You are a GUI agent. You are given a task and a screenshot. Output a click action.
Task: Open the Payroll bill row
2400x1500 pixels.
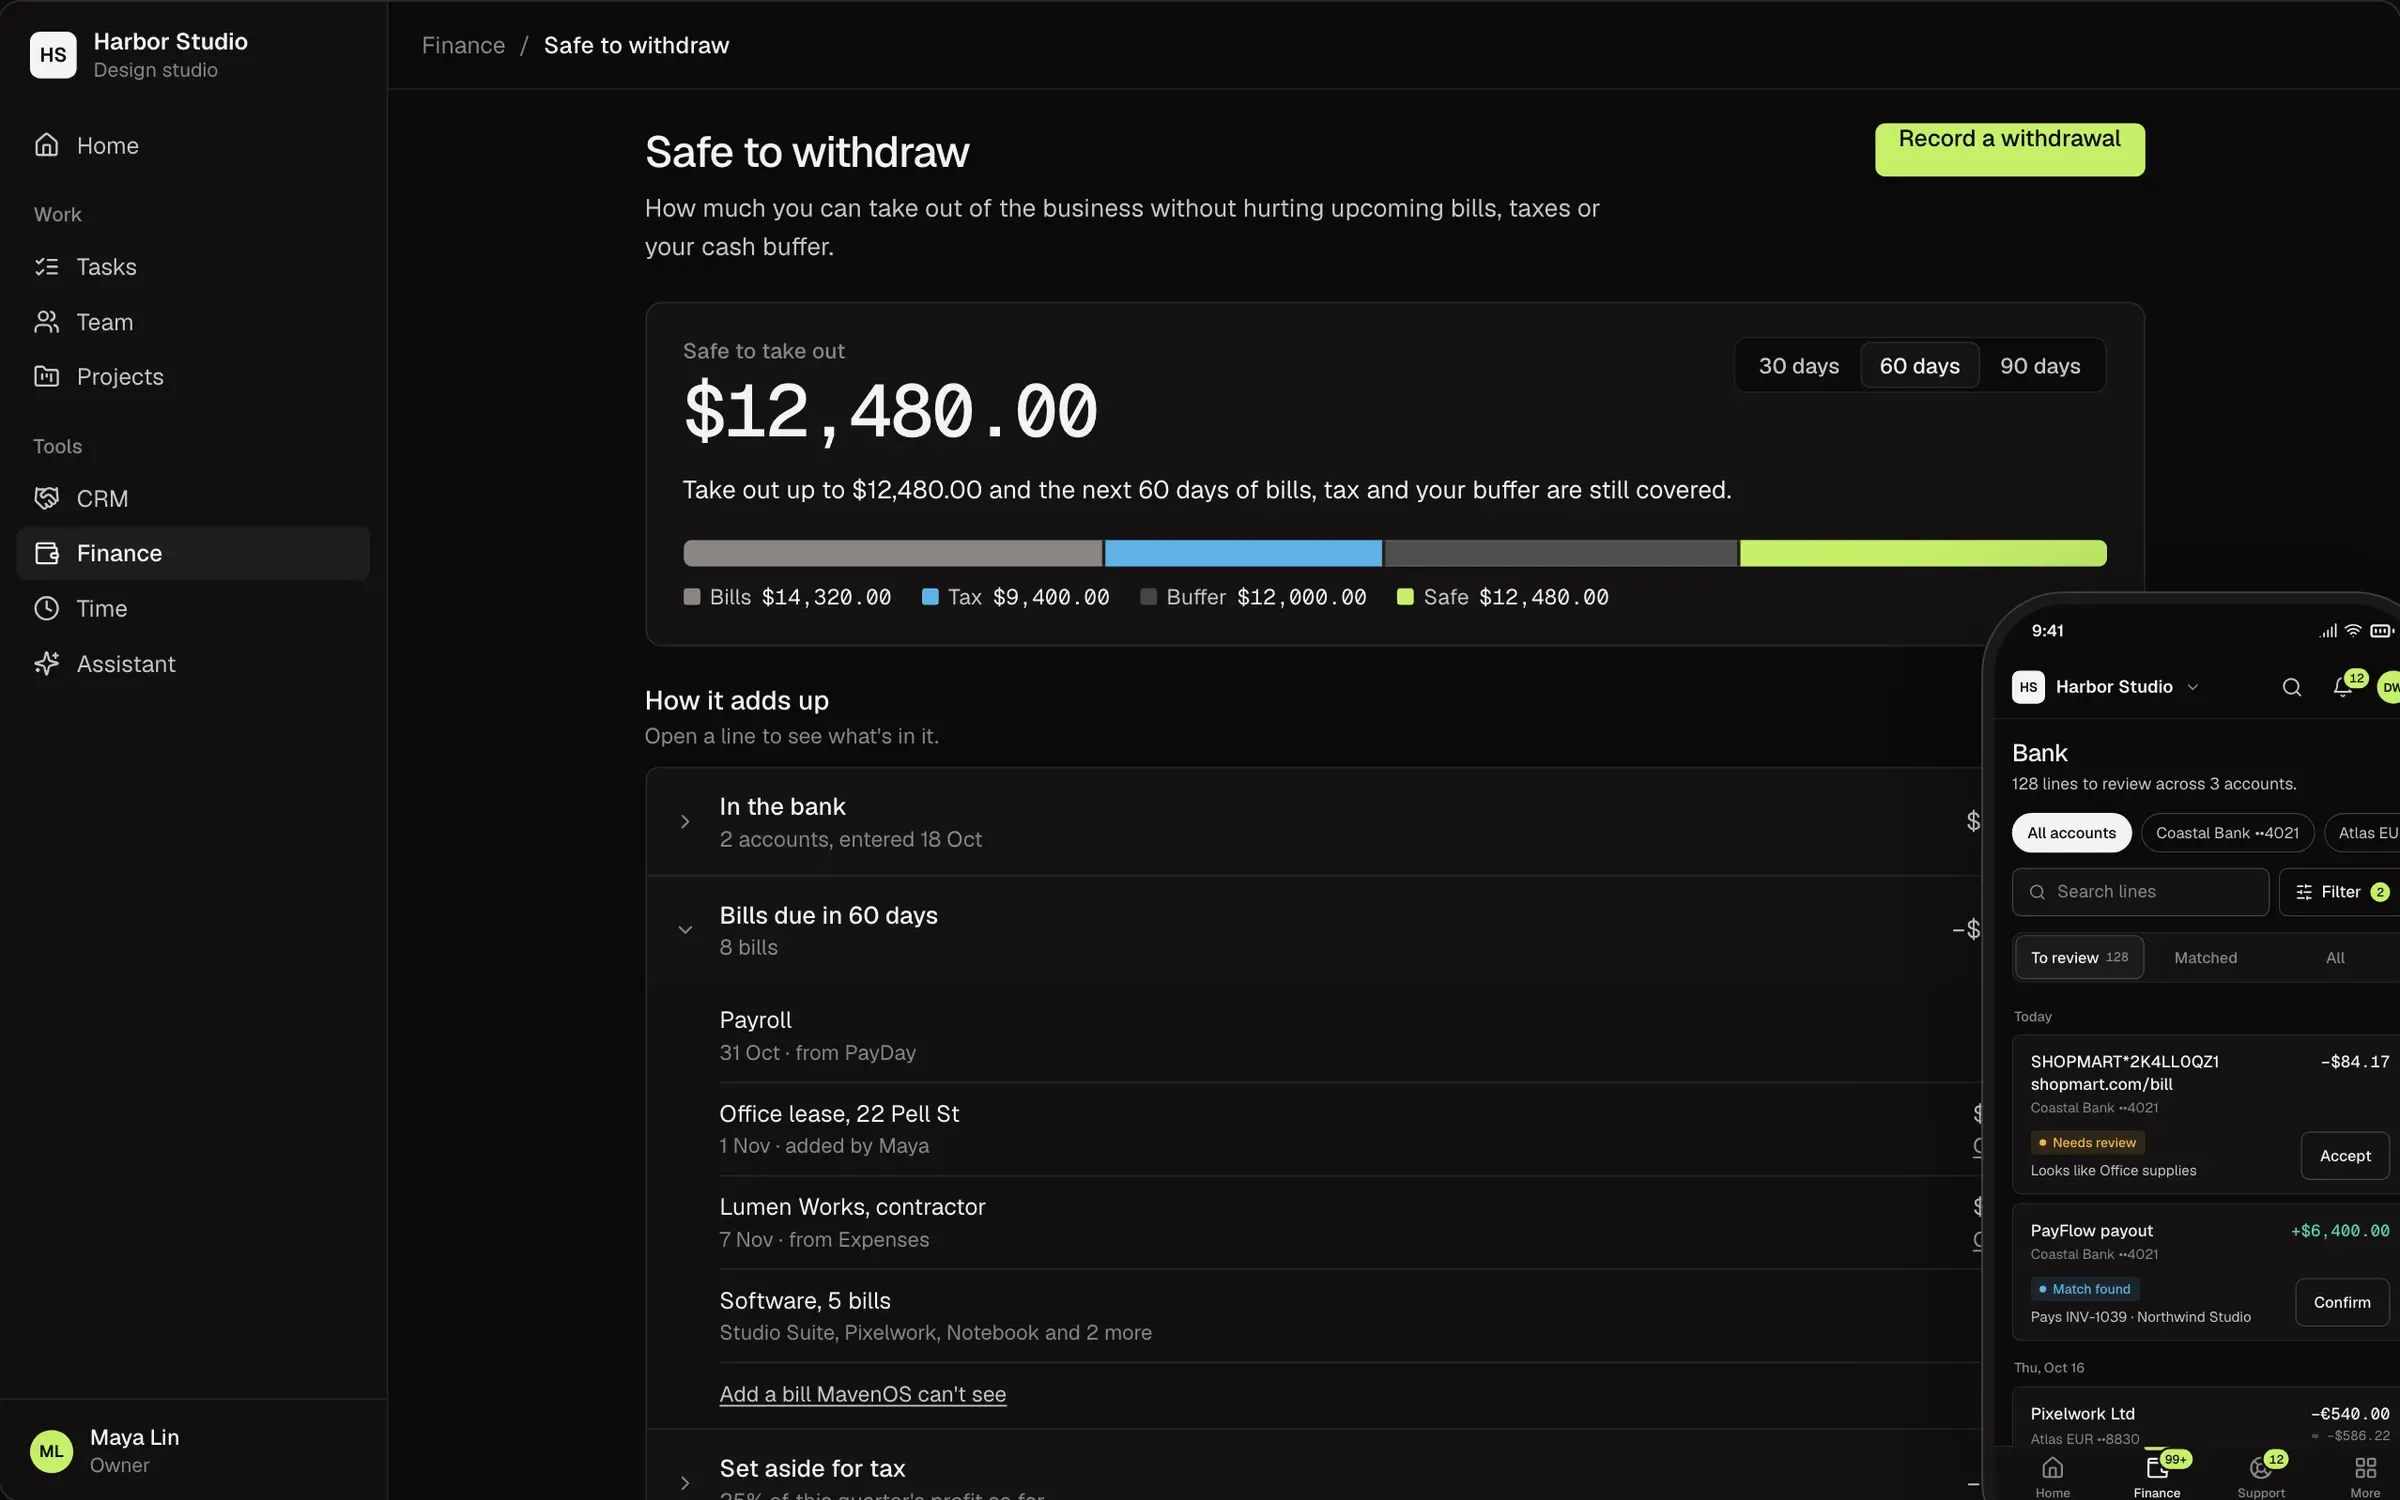point(1350,1036)
